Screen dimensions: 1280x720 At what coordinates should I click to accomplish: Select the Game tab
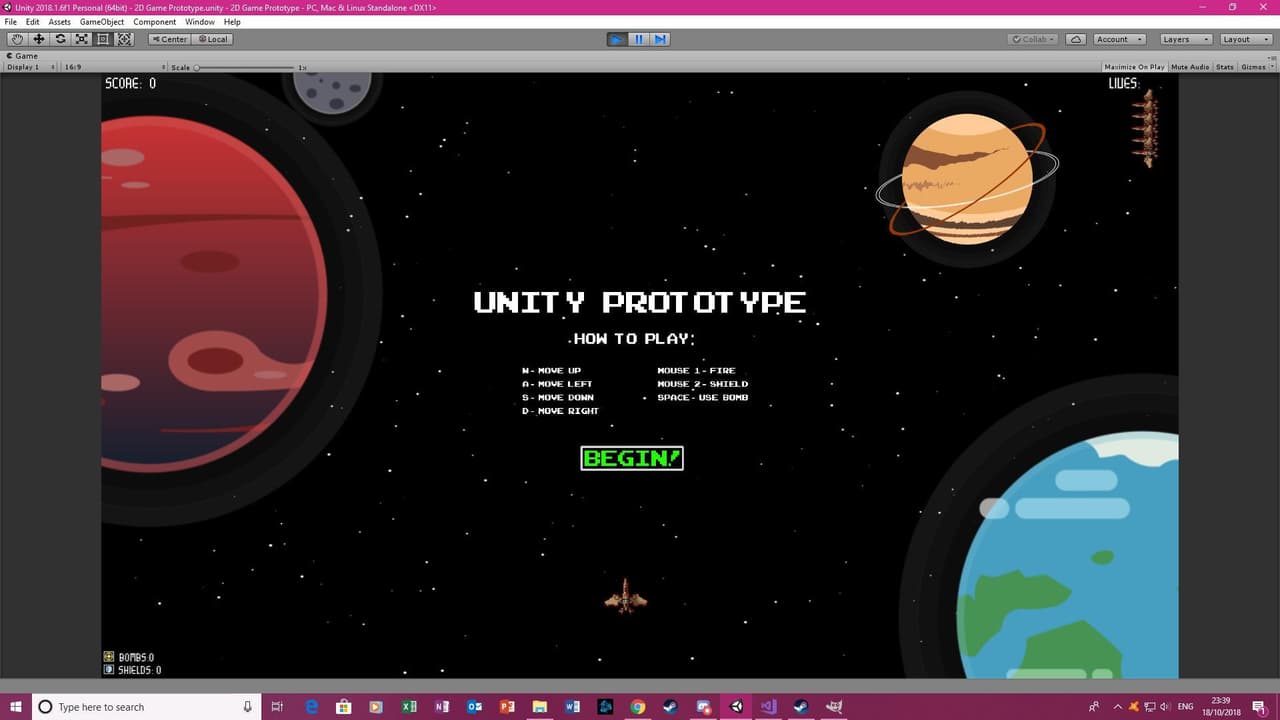pos(22,56)
